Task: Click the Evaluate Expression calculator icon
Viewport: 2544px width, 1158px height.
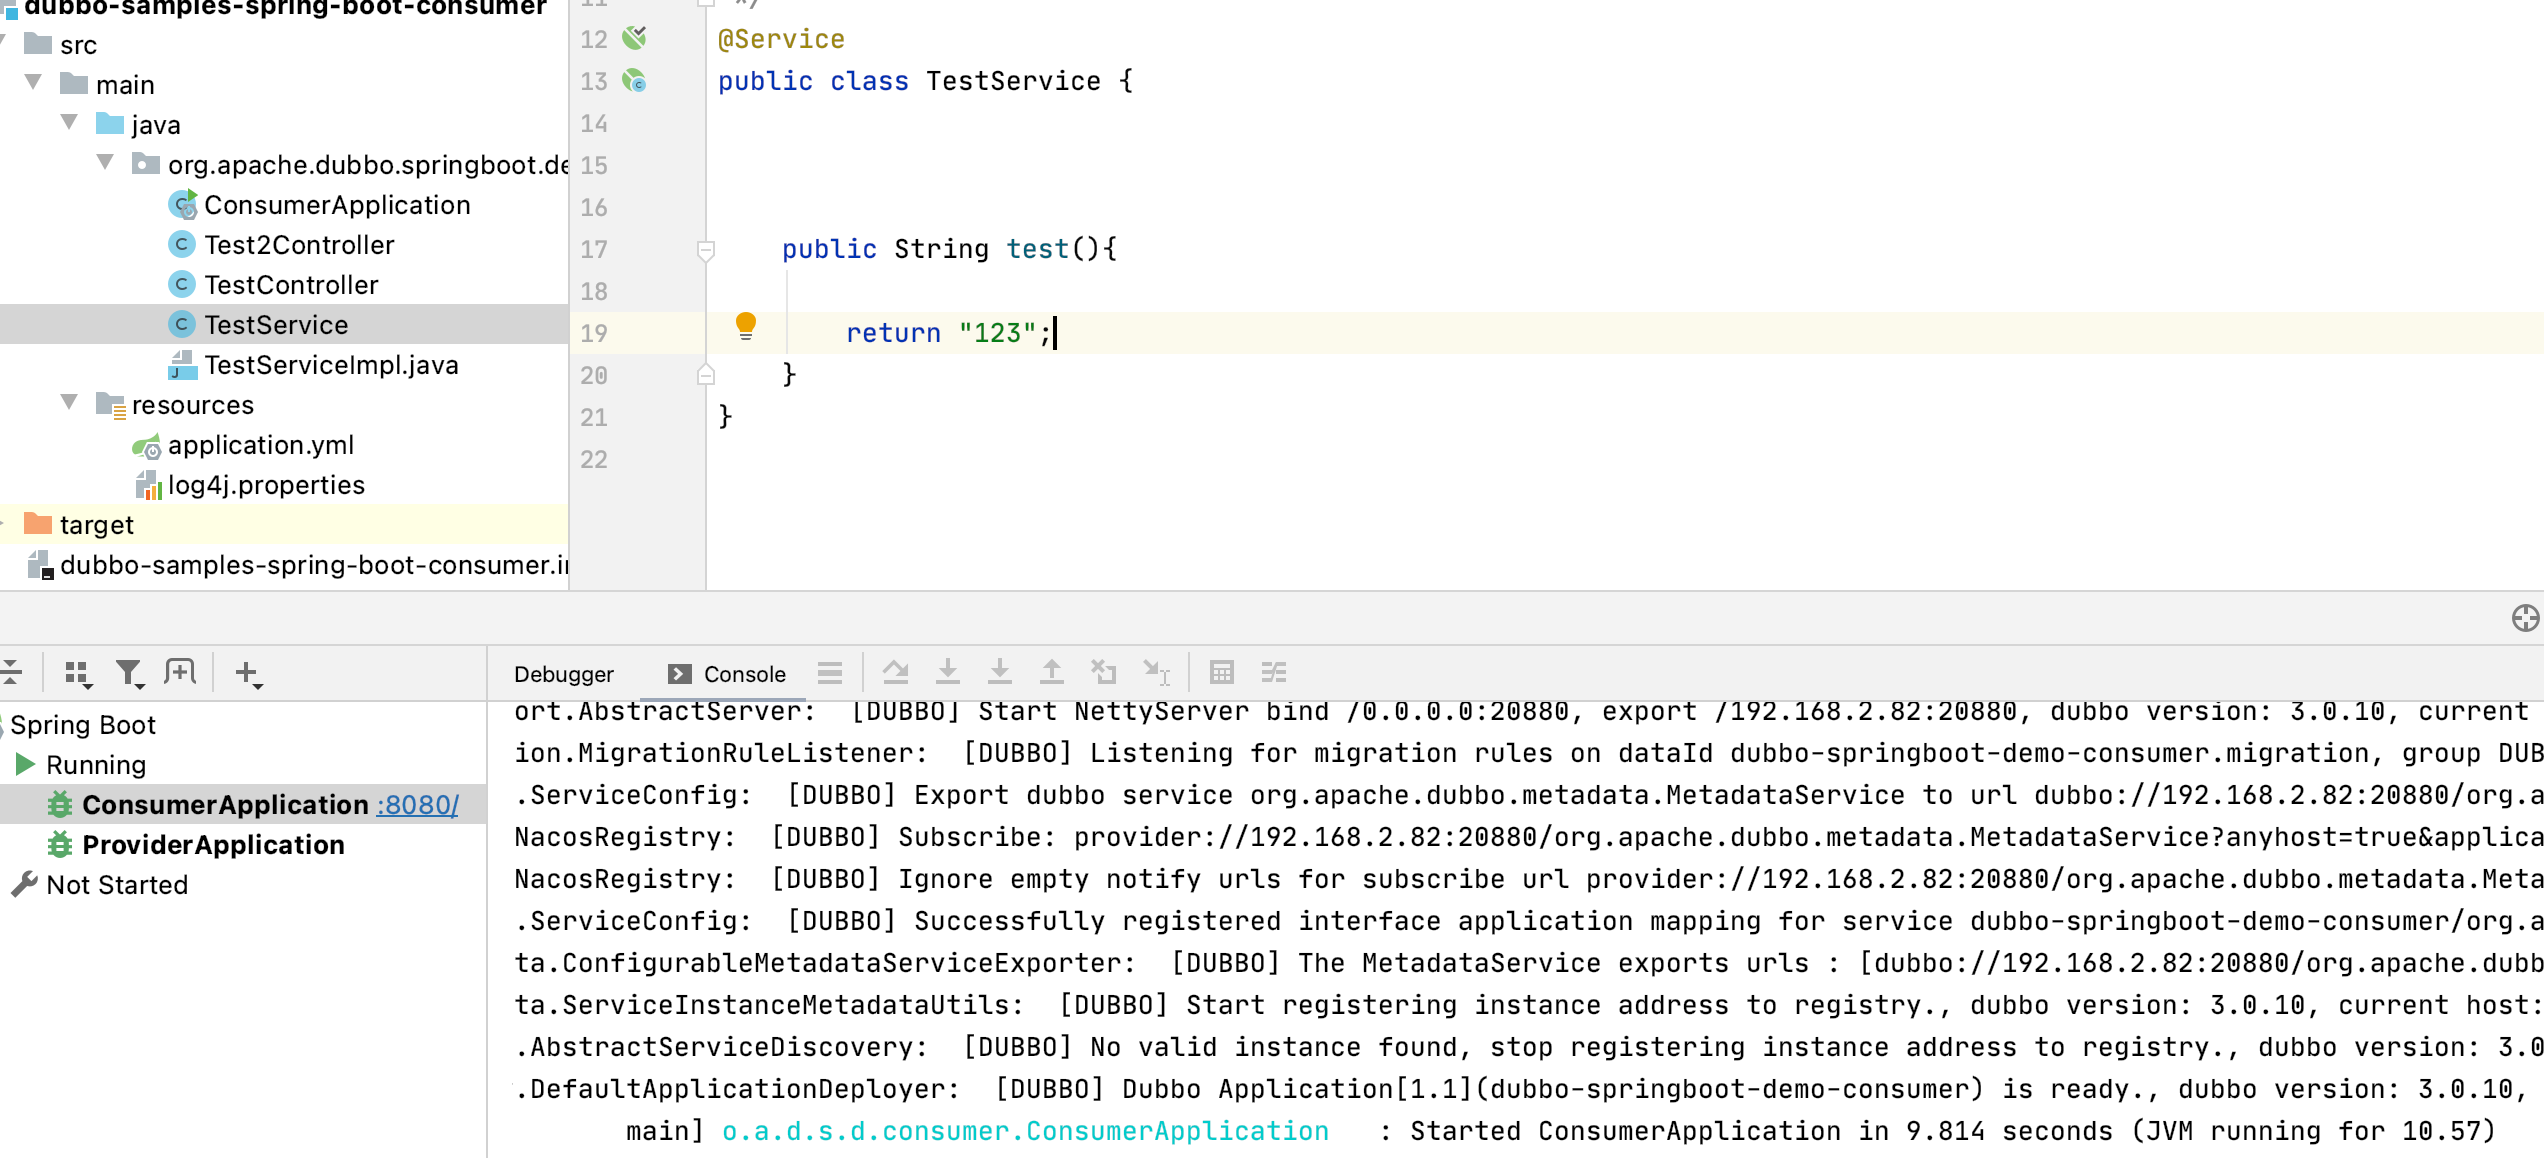Action: (x=1221, y=673)
